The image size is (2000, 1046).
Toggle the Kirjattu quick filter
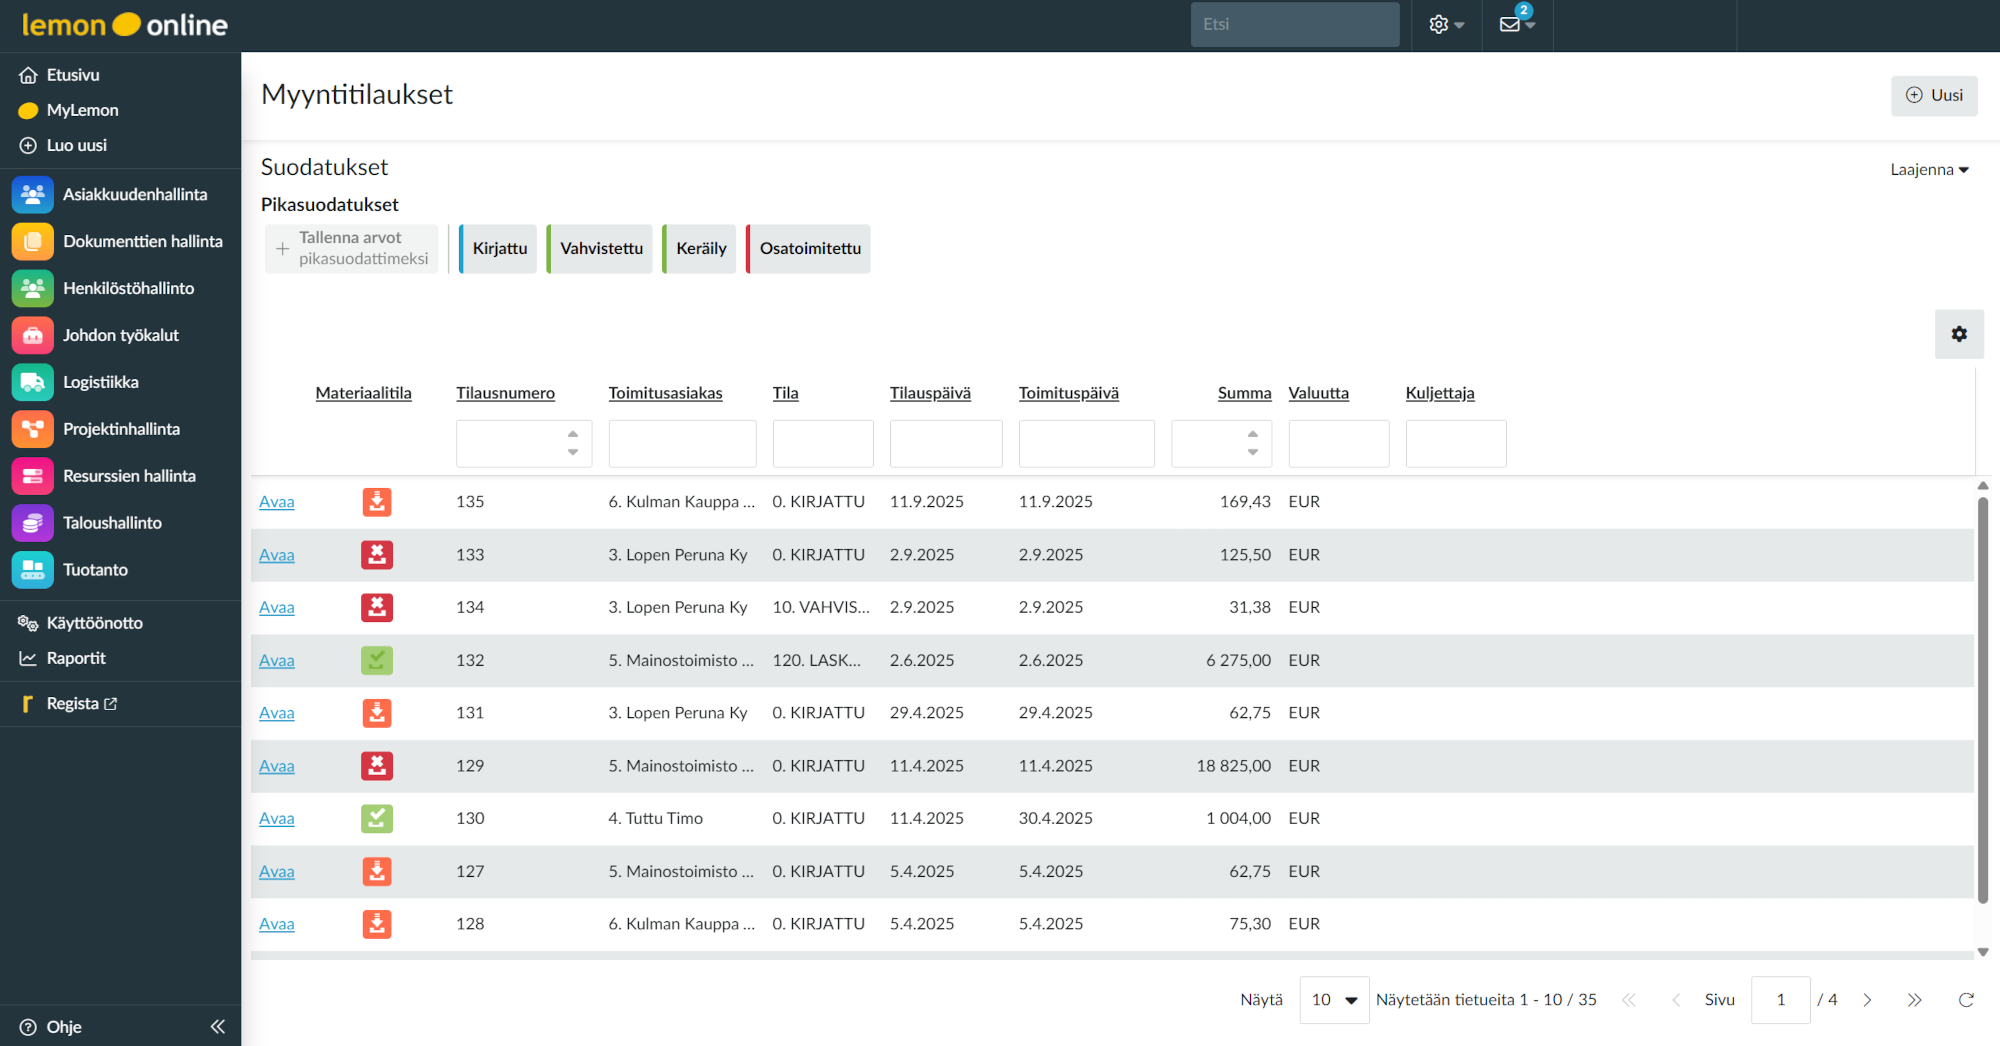pos(499,249)
